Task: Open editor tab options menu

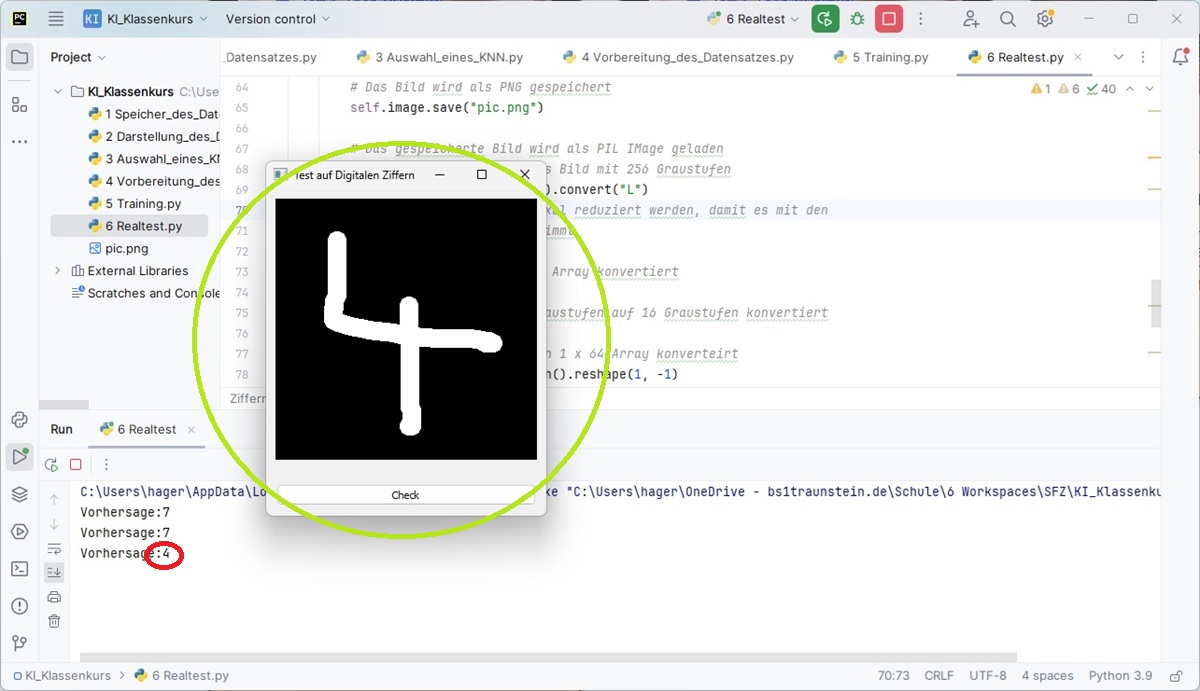Action: coord(1142,57)
